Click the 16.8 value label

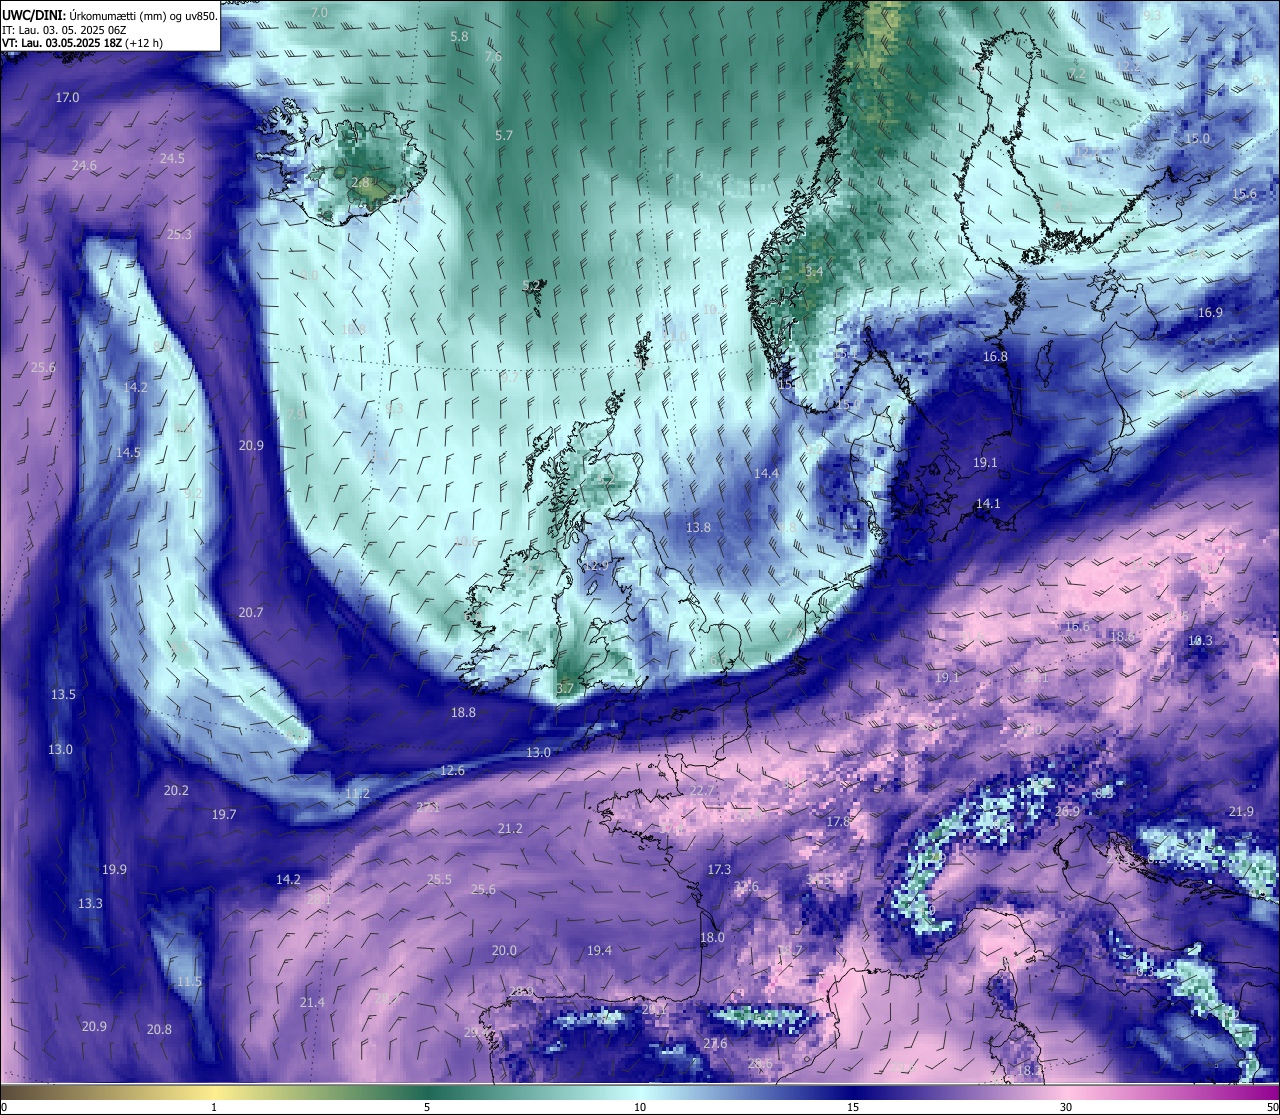pyautogui.click(x=995, y=356)
